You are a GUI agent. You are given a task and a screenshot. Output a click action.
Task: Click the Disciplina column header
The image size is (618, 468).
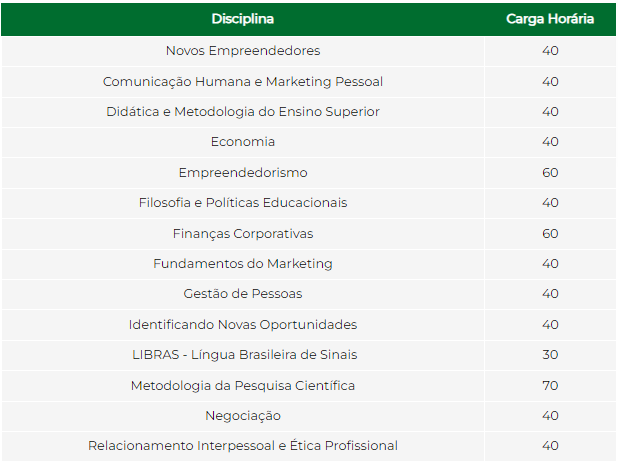[243, 19]
